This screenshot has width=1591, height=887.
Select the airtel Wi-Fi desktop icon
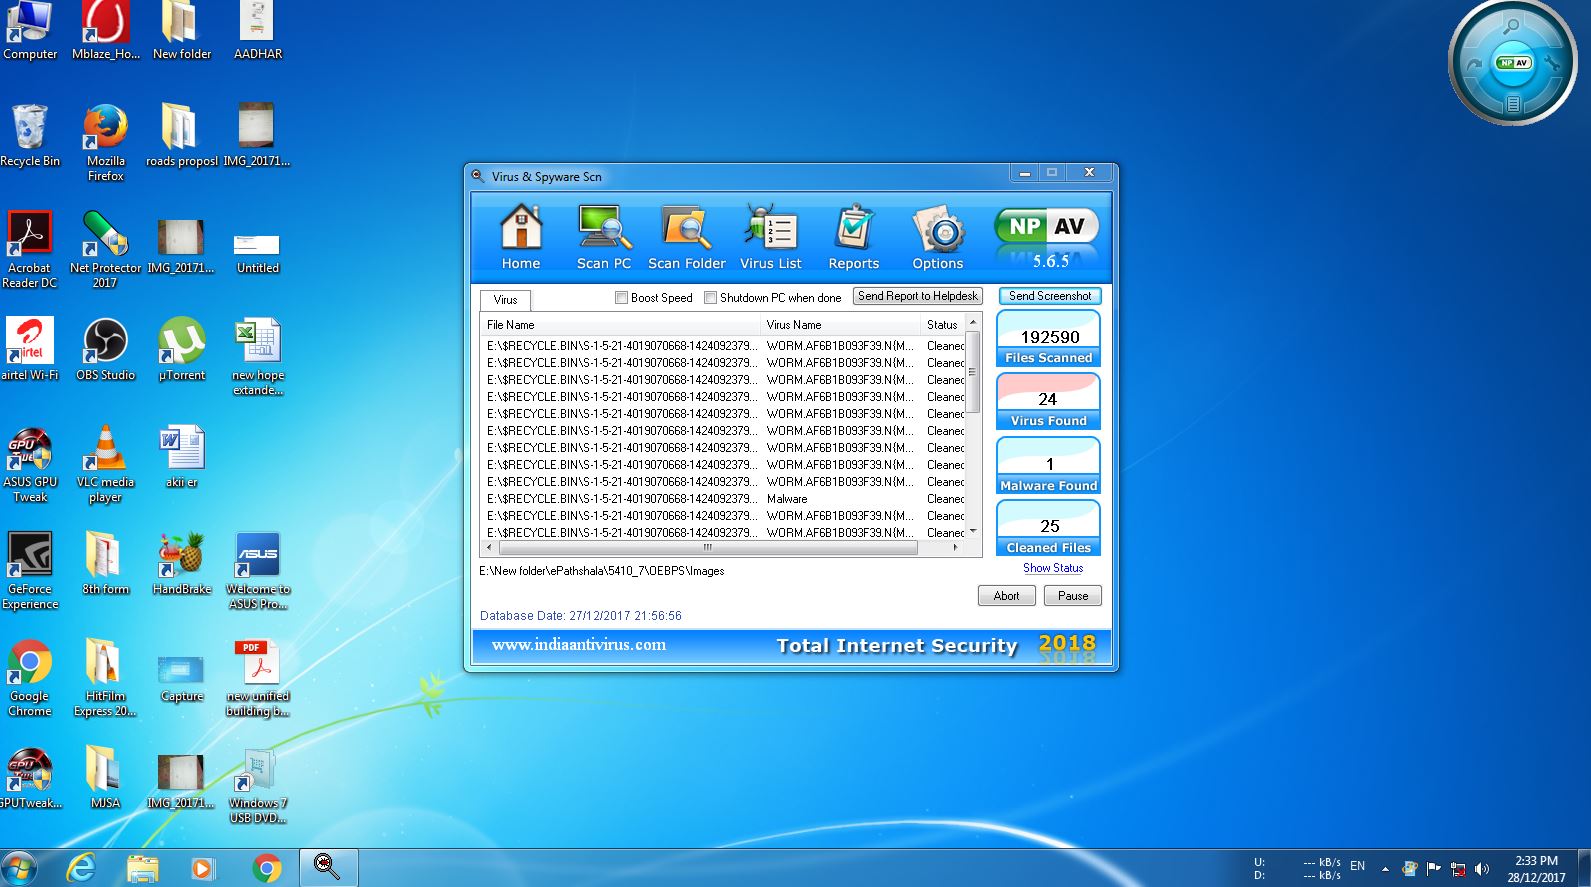[x=30, y=350]
